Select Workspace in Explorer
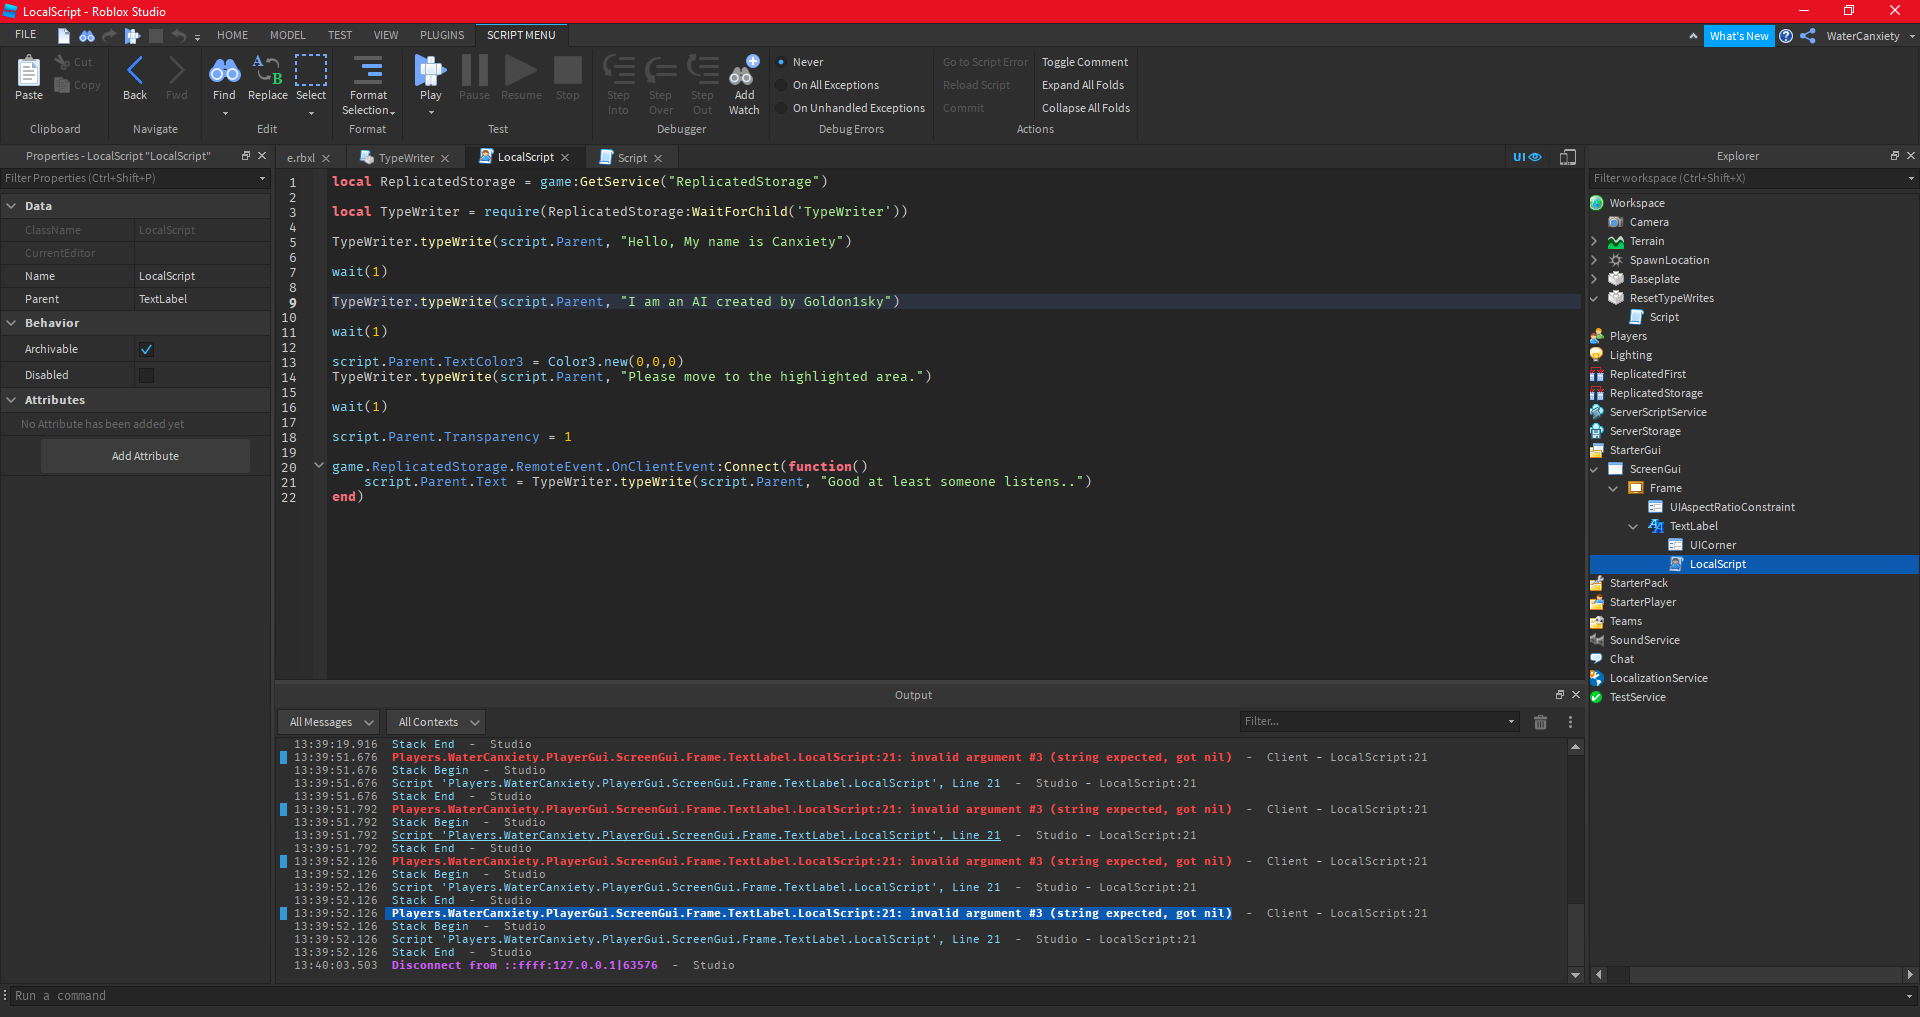Screen dimensions: 1920x1017 1636,203
